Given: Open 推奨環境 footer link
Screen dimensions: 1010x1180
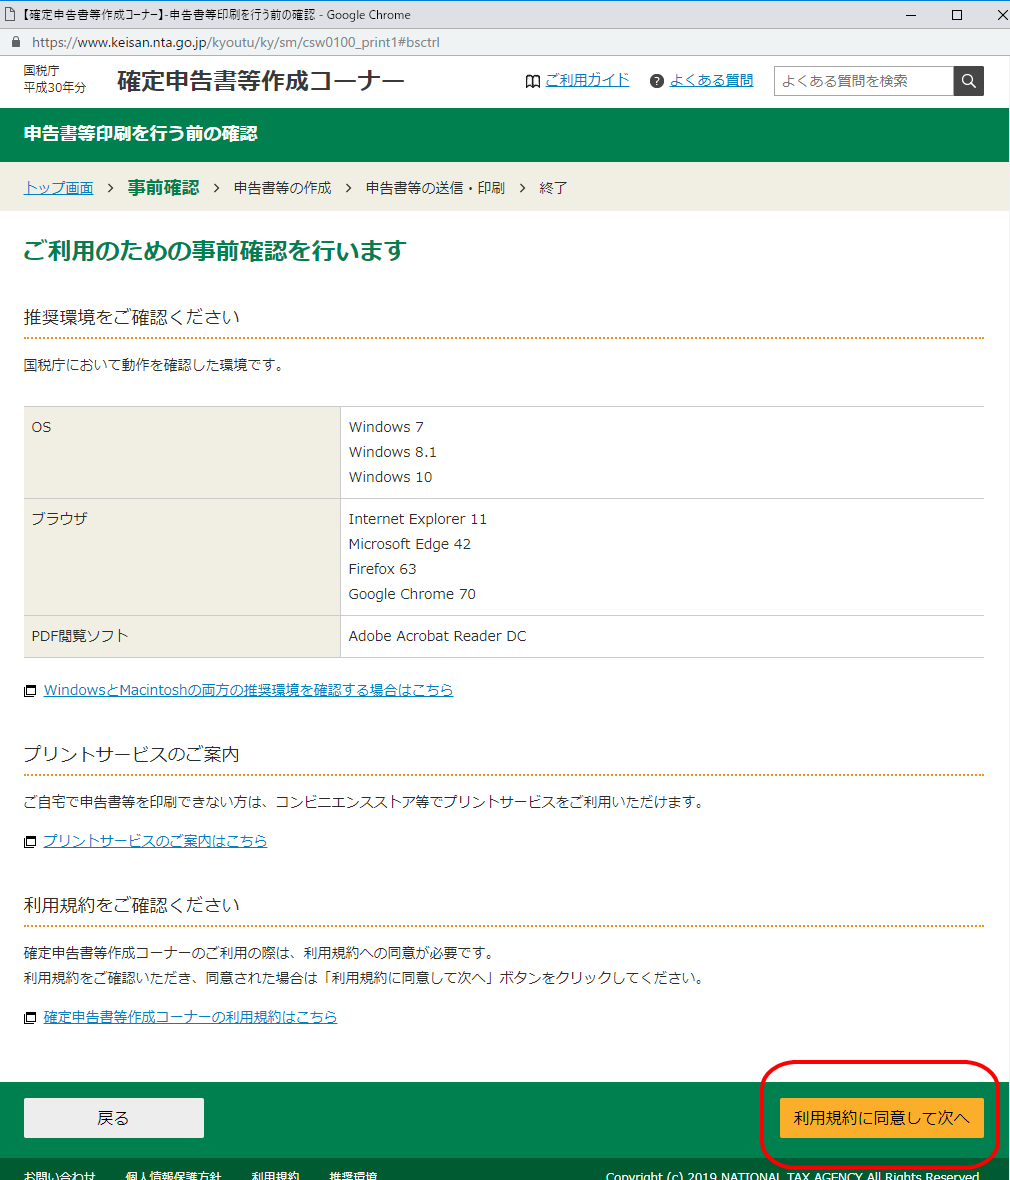Looking at the screenshot, I should pos(353,1175).
